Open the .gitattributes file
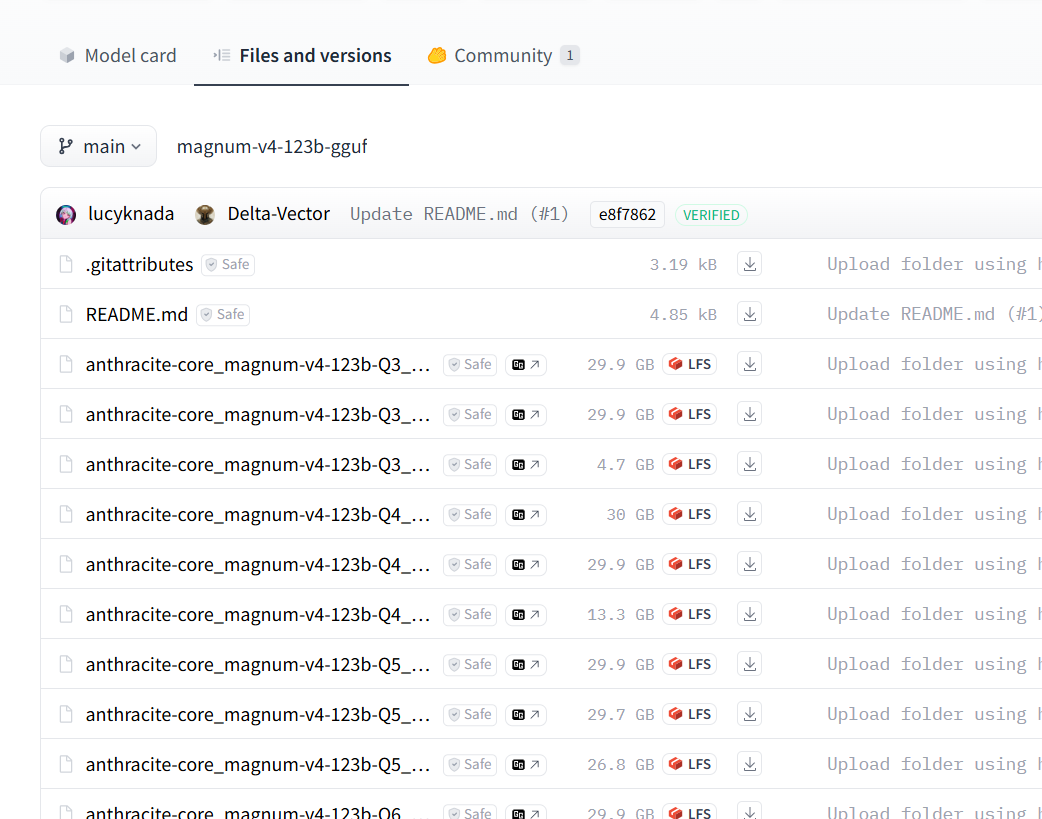Image resolution: width=1042 pixels, height=819 pixels. pyautogui.click(x=140, y=264)
